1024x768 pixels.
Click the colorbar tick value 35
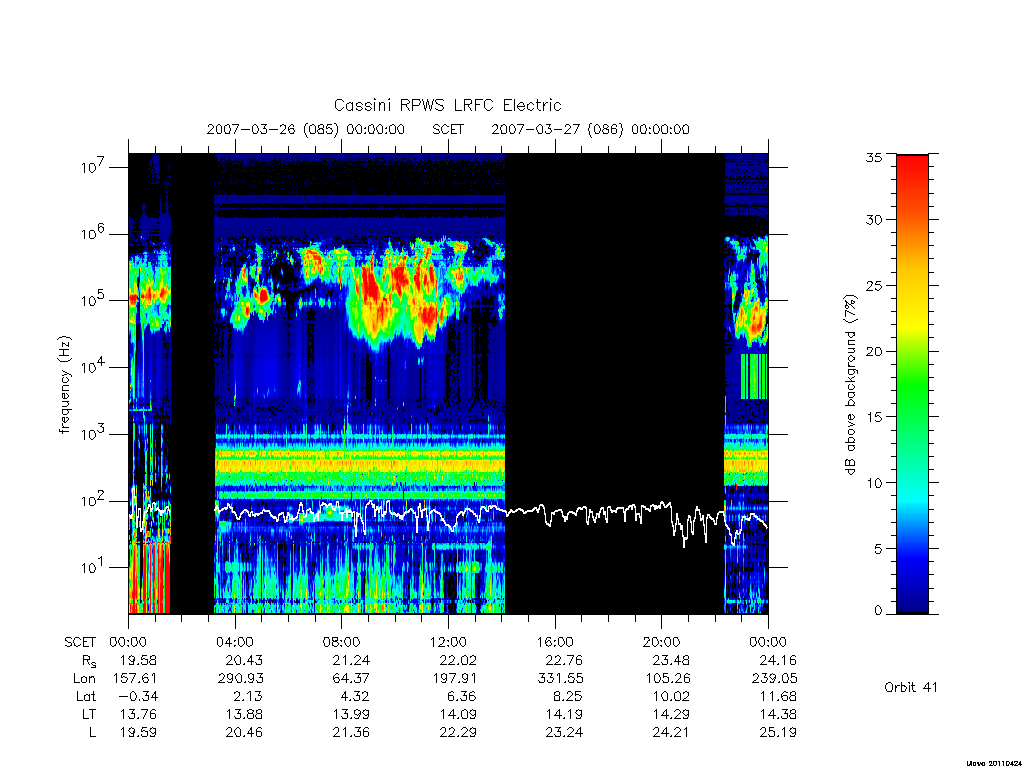tap(874, 157)
